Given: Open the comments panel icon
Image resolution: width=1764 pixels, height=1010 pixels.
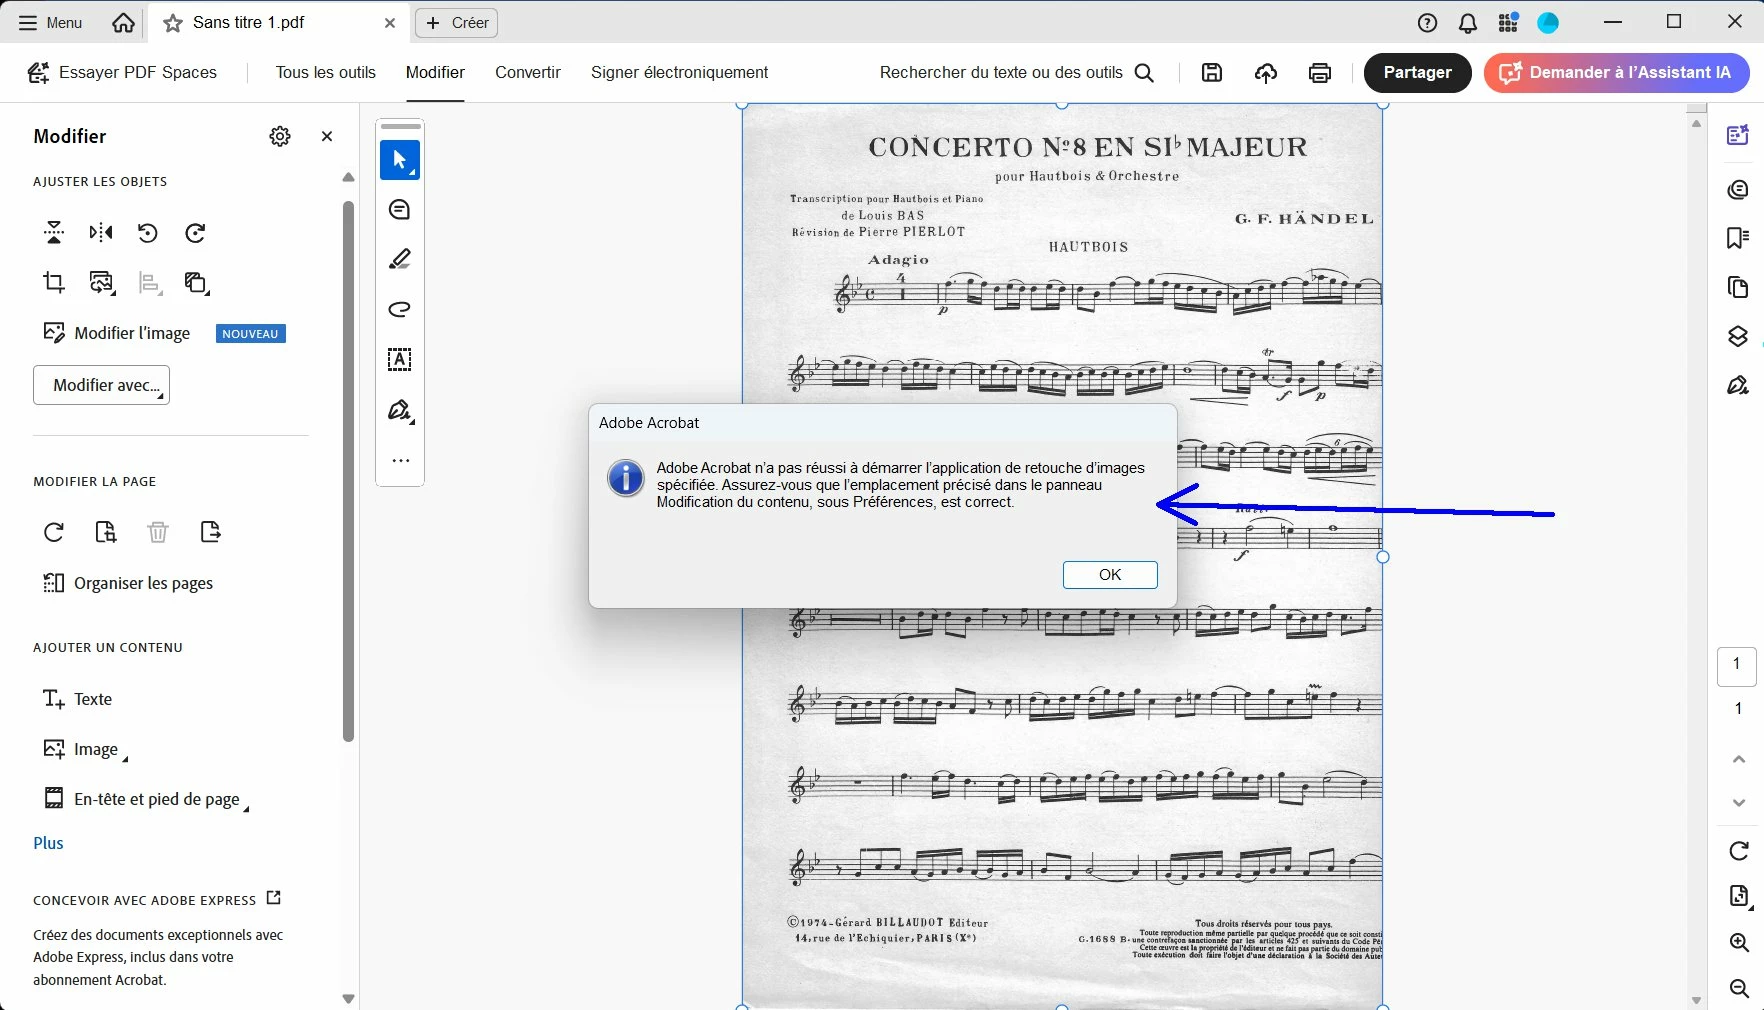Looking at the screenshot, I should pyautogui.click(x=1738, y=189).
